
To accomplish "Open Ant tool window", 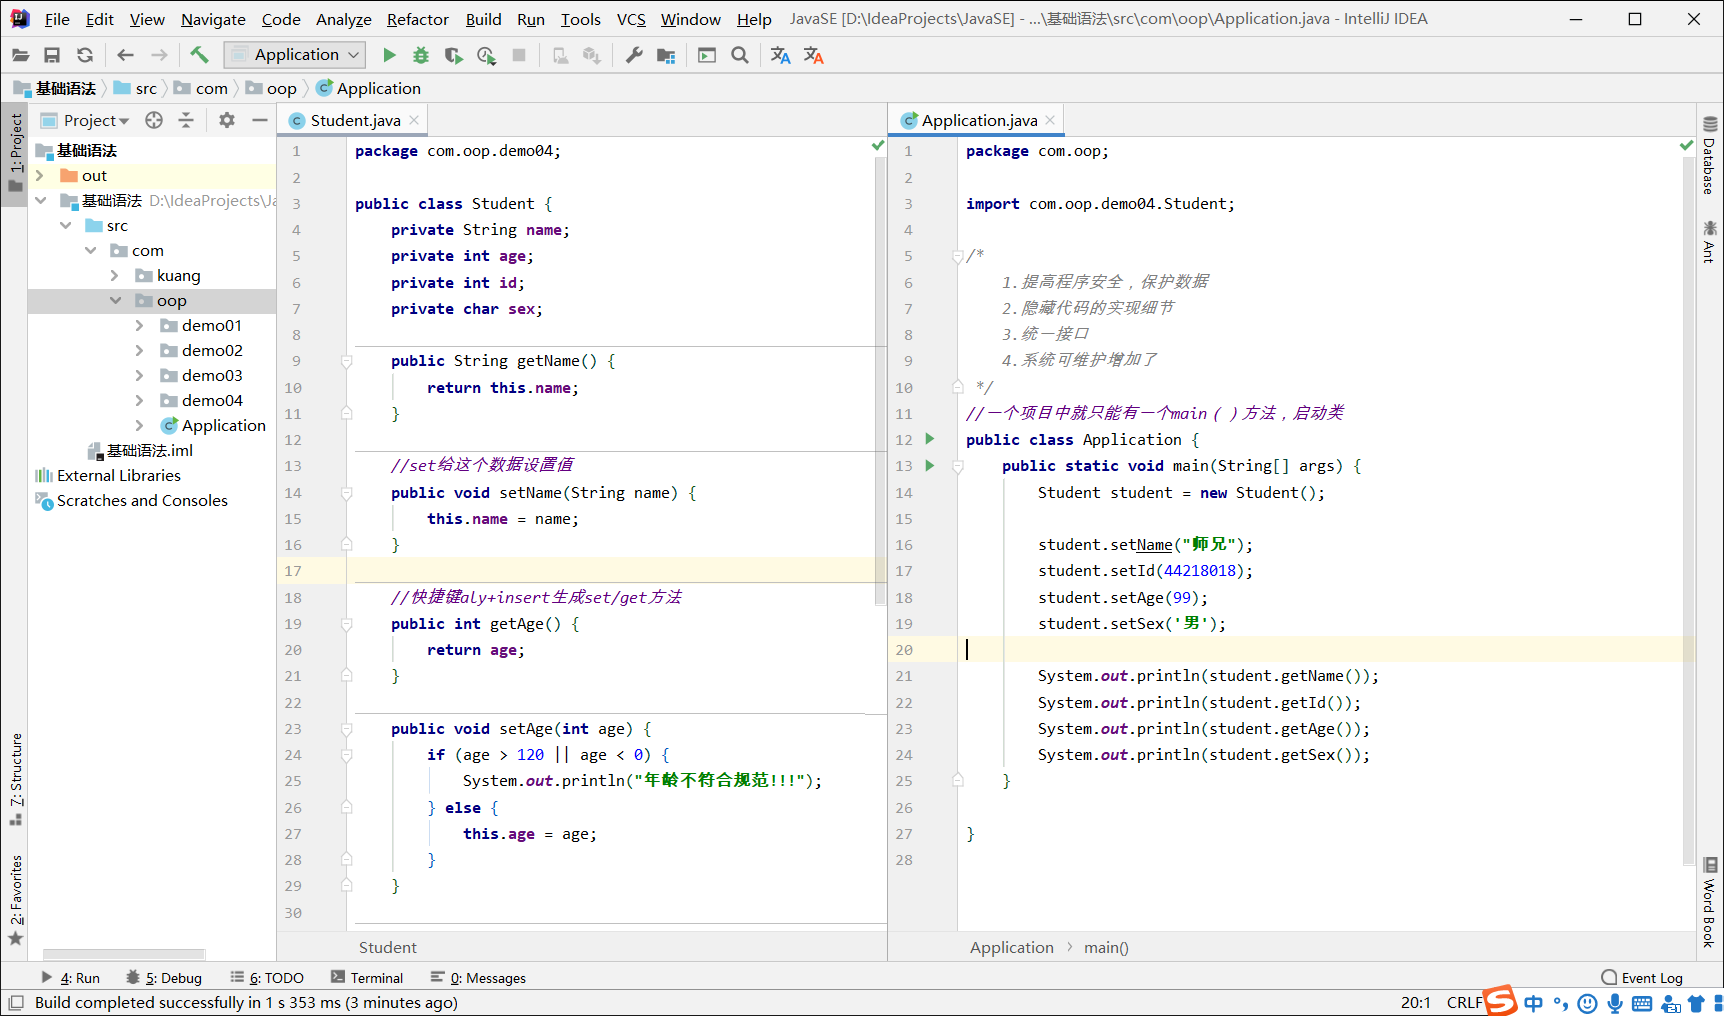I will coord(1709,242).
